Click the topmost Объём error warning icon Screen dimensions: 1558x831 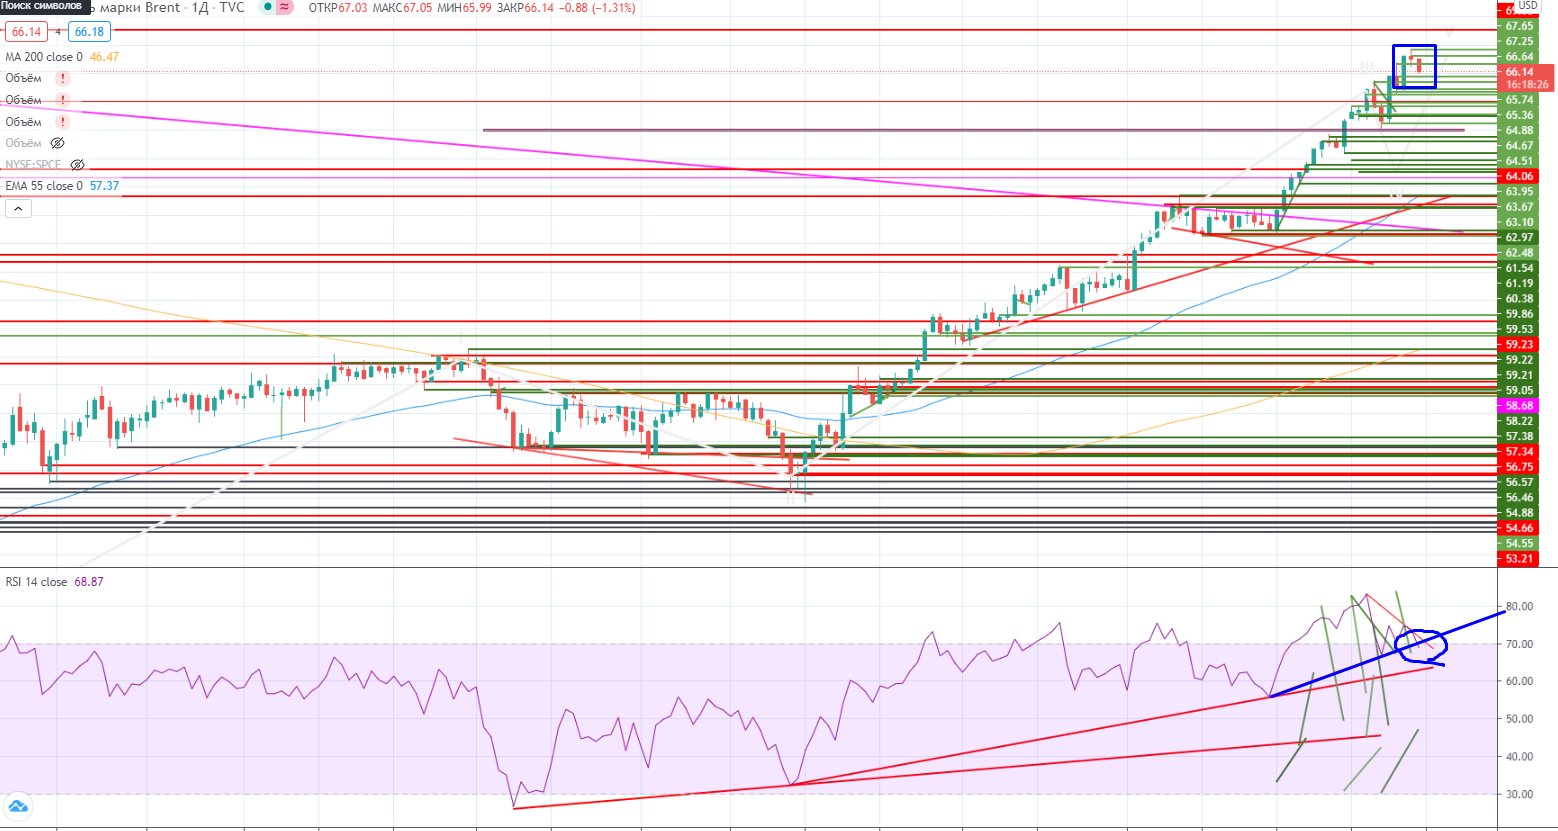[x=63, y=78]
